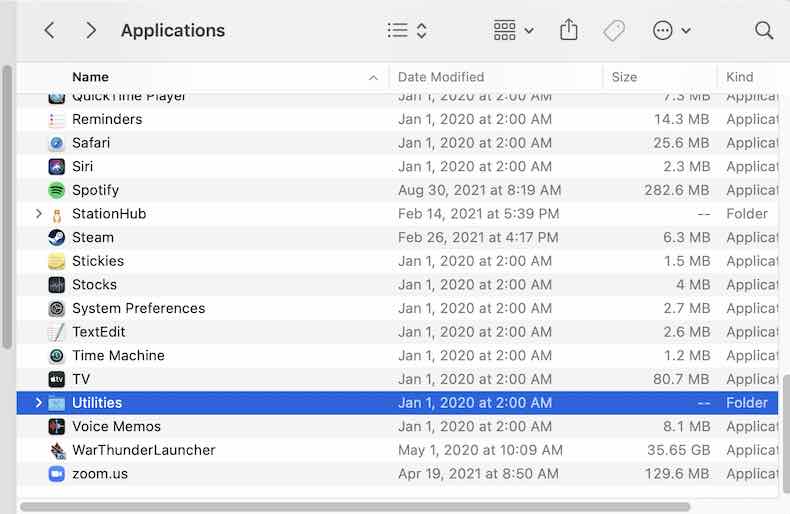Viewport: 790px width, 514px height.
Task: Sort by Date Modified column
Action: (441, 77)
